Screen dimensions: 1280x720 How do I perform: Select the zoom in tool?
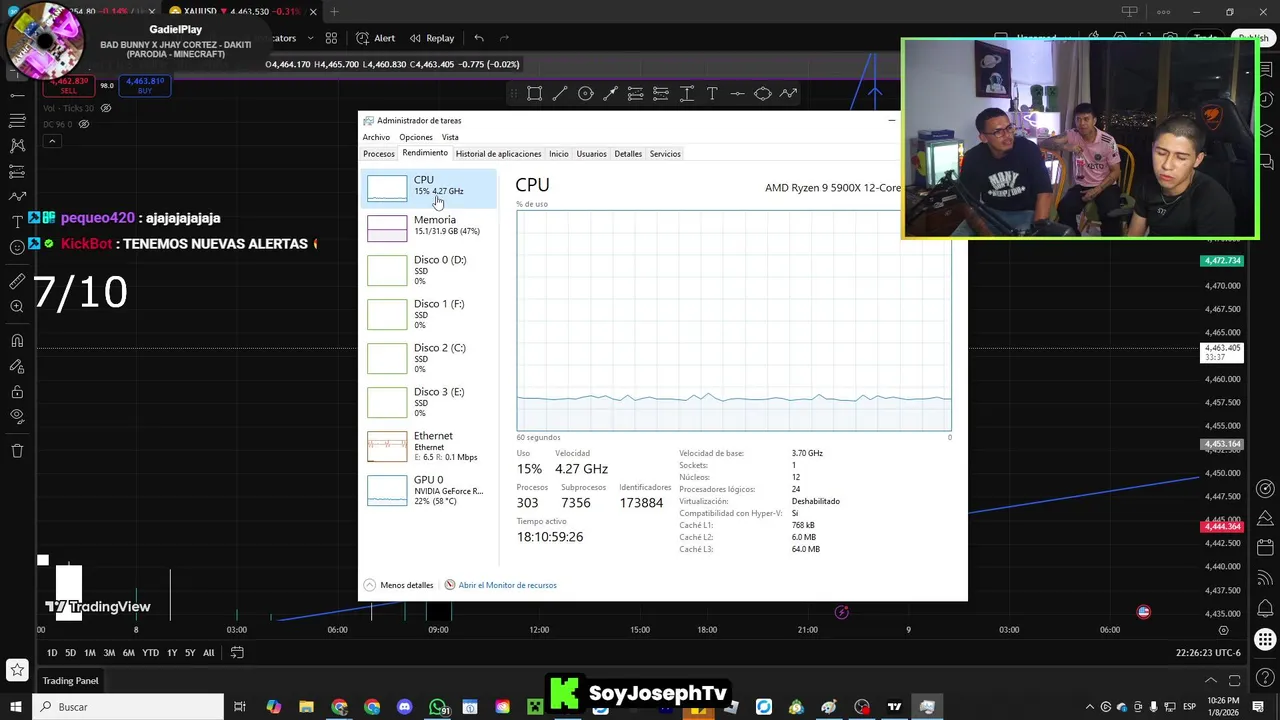coord(17,306)
